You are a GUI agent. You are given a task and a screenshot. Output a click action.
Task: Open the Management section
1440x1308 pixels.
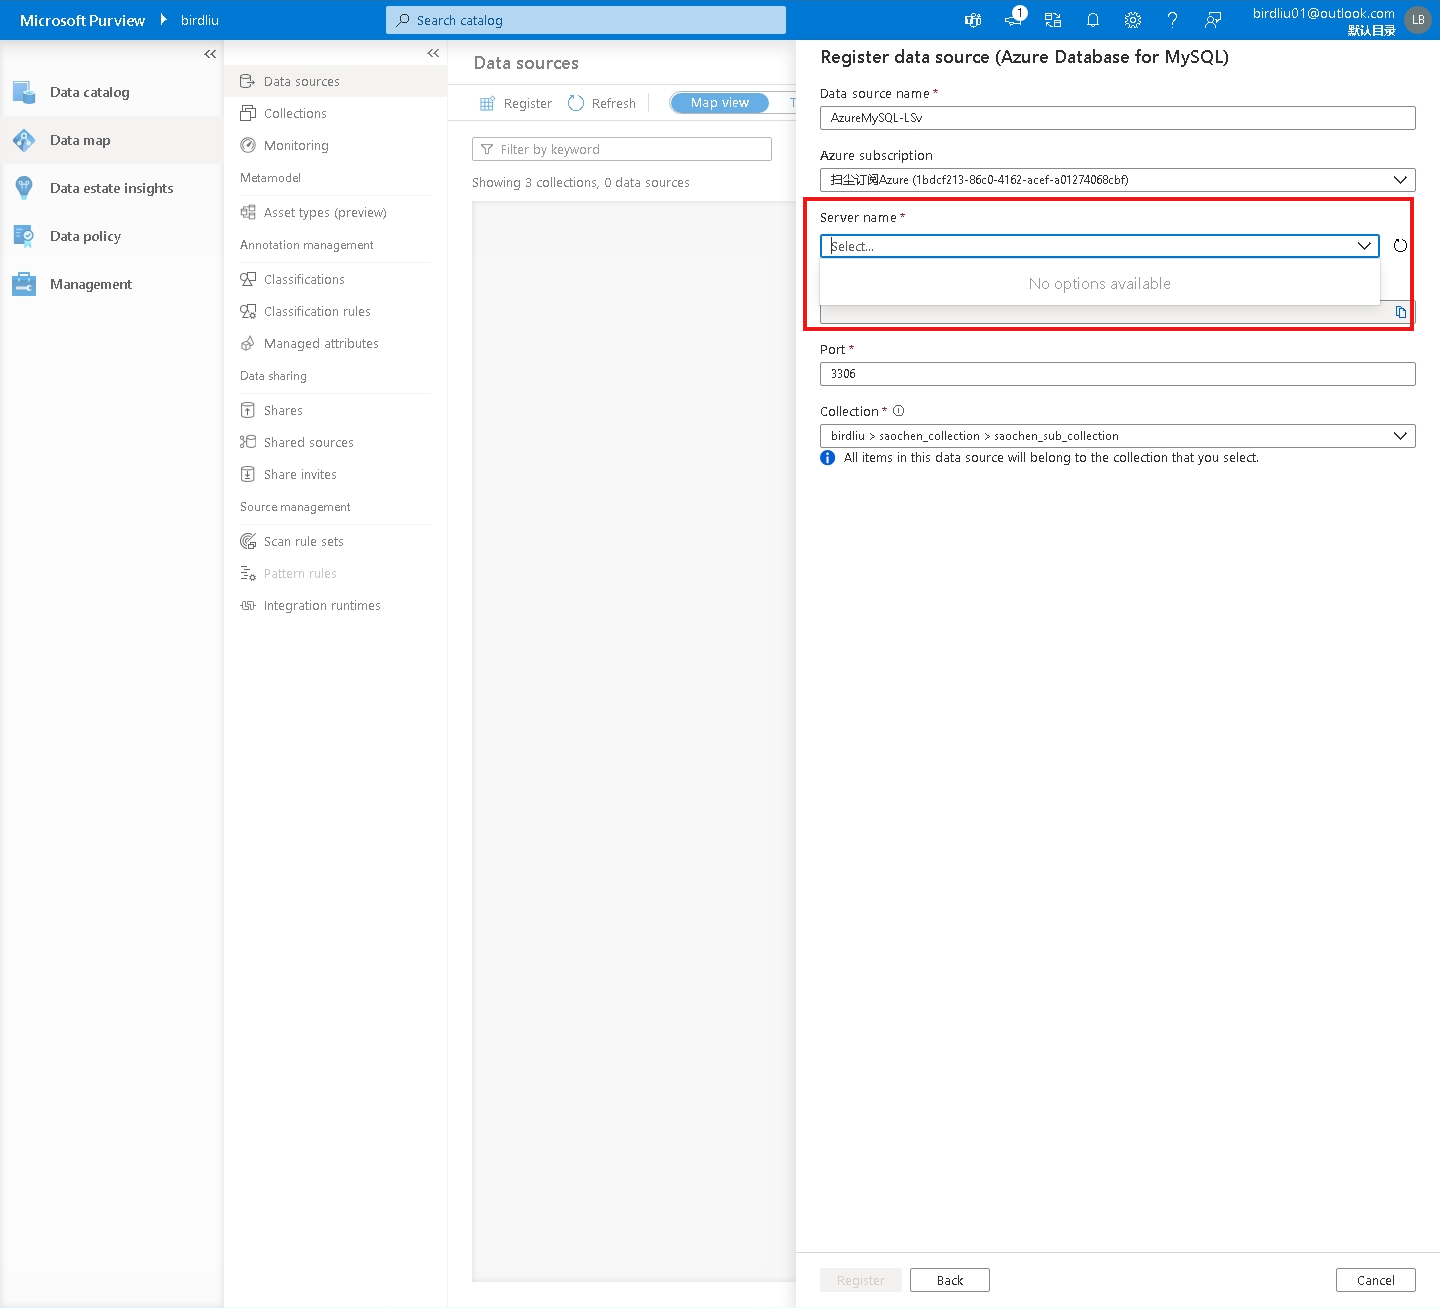pos(91,284)
